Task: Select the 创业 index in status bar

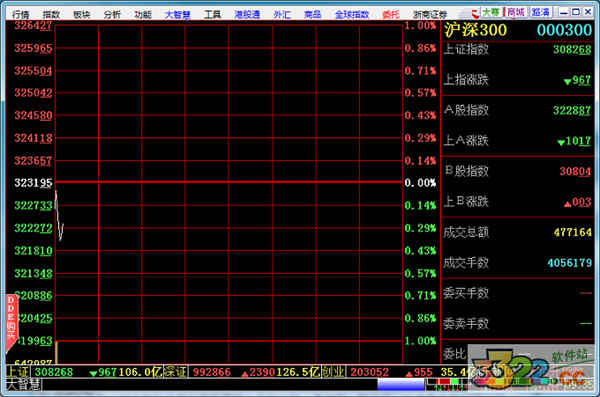Action: [334, 372]
